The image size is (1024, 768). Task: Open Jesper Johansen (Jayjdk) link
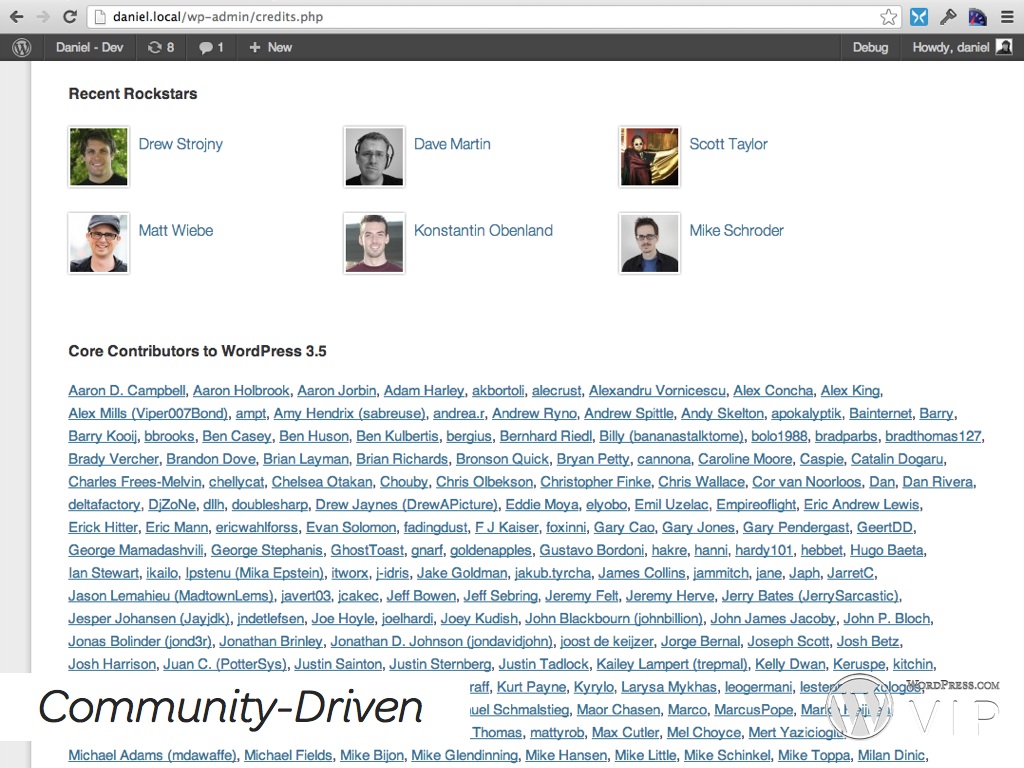(x=150, y=619)
